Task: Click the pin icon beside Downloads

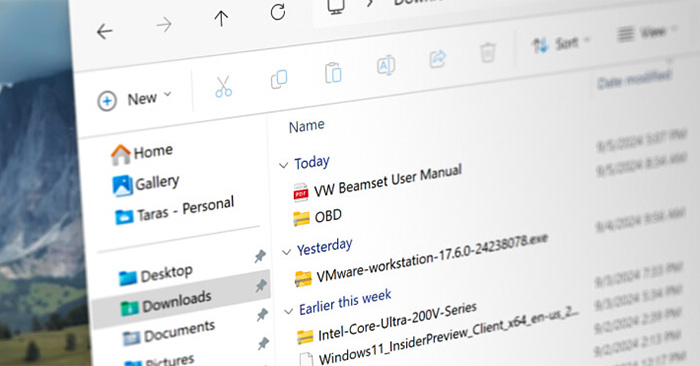Action: click(x=261, y=285)
